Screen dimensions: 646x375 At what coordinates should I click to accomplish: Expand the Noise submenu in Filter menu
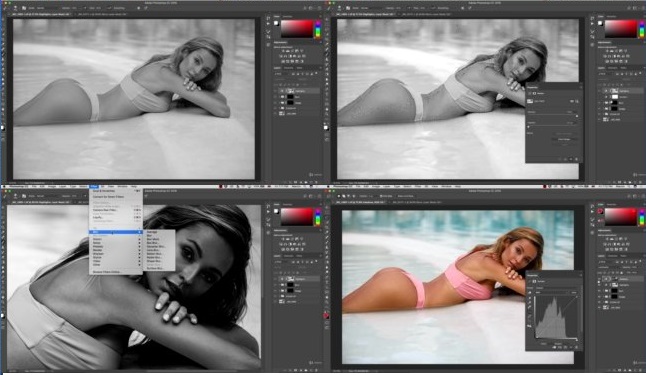(115, 243)
